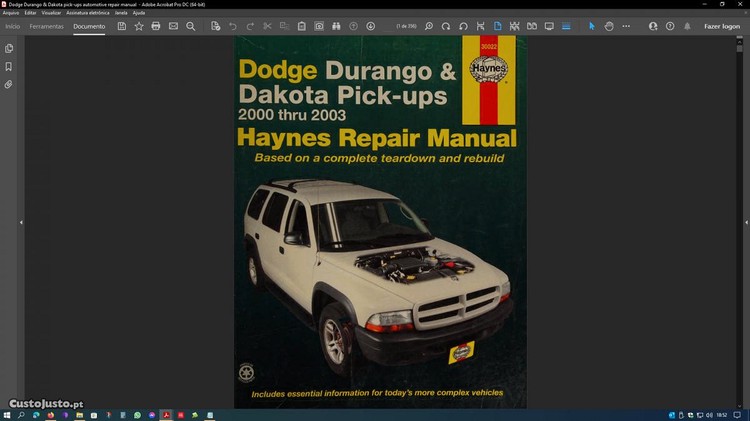Open the bookmarks side panel
The height and width of the screenshot is (421, 750).
(x=9, y=66)
